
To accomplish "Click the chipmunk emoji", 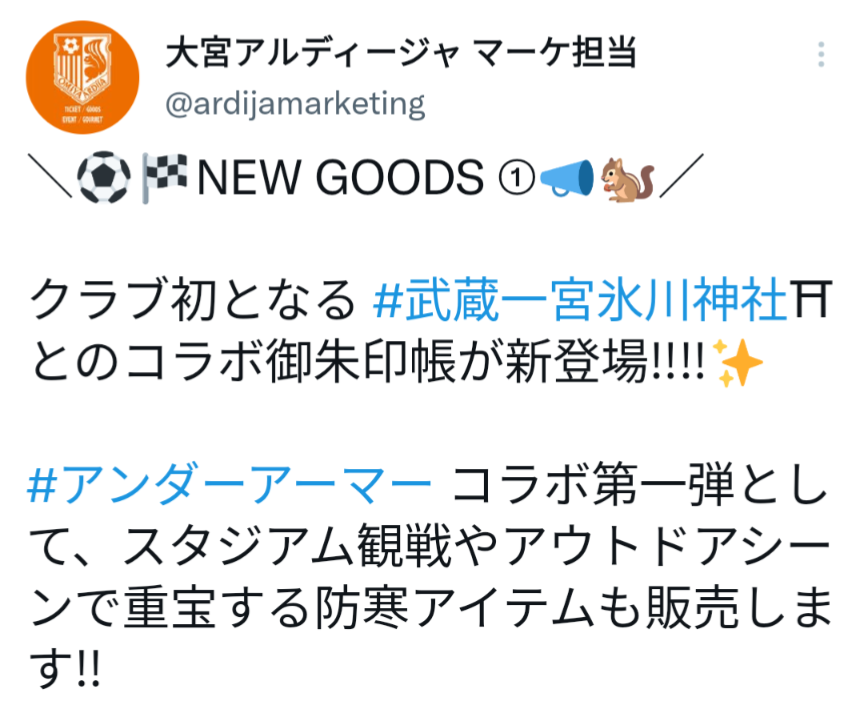I will coord(626,178).
